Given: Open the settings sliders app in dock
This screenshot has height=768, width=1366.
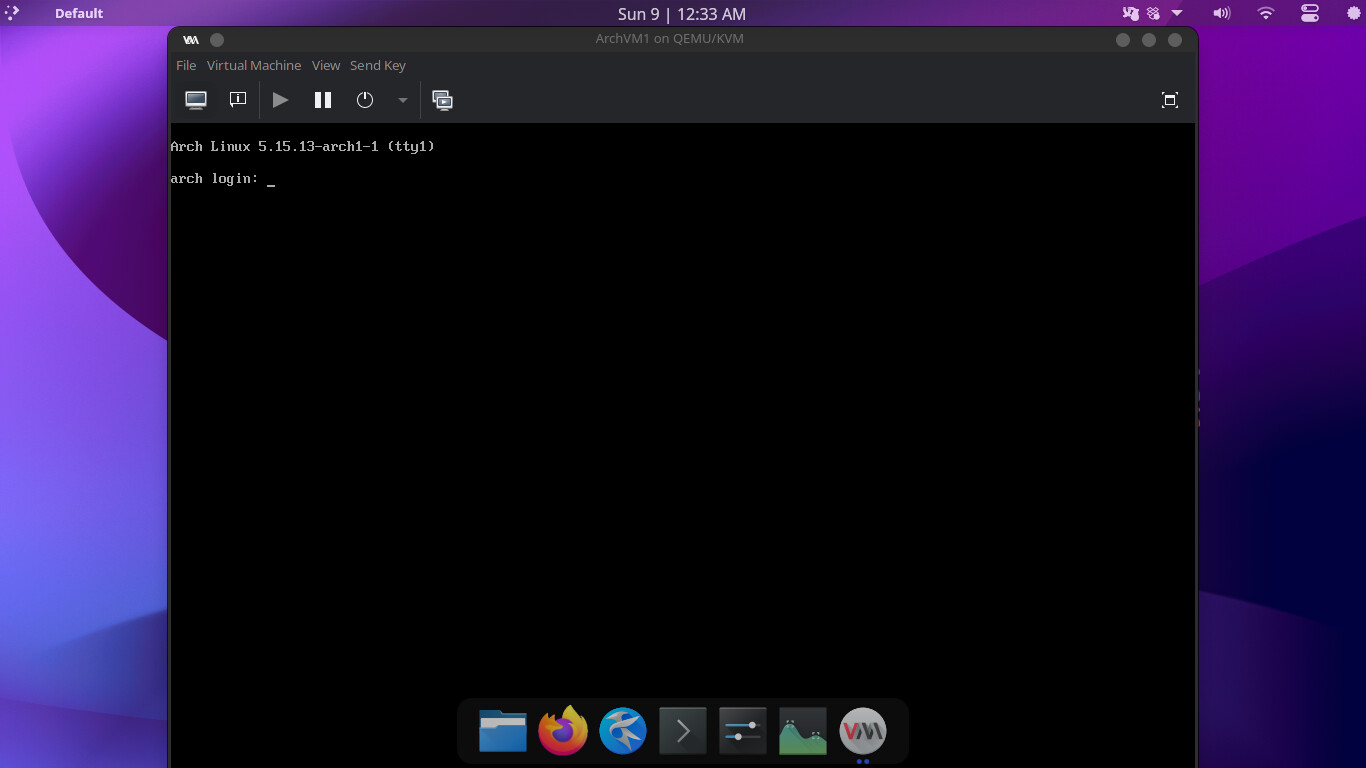Looking at the screenshot, I should click(743, 731).
